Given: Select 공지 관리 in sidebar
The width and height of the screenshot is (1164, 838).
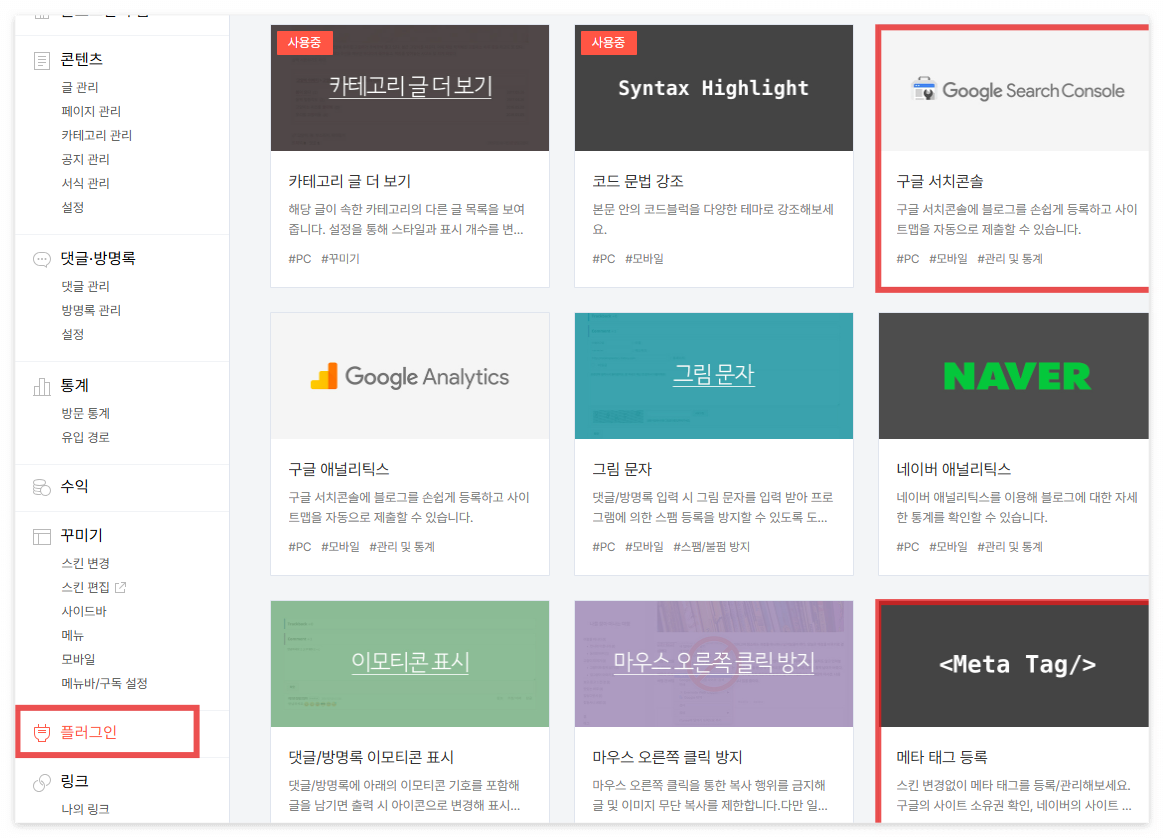Looking at the screenshot, I should (x=85, y=159).
